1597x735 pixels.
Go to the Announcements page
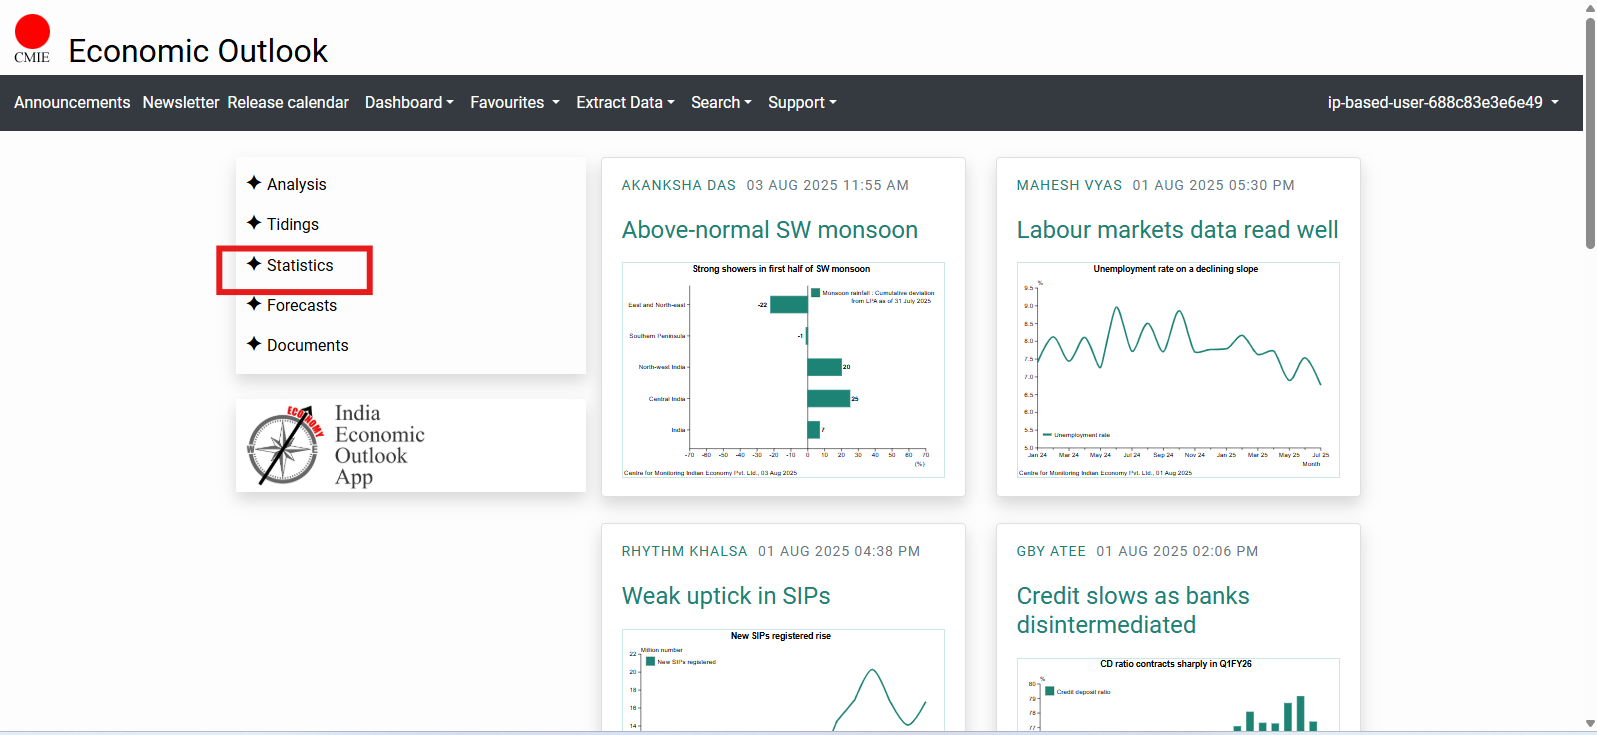click(x=72, y=103)
